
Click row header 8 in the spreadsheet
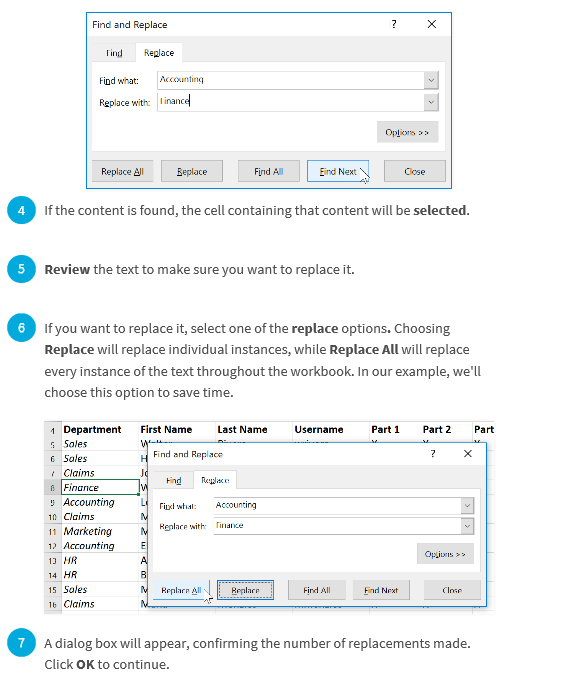(52, 487)
